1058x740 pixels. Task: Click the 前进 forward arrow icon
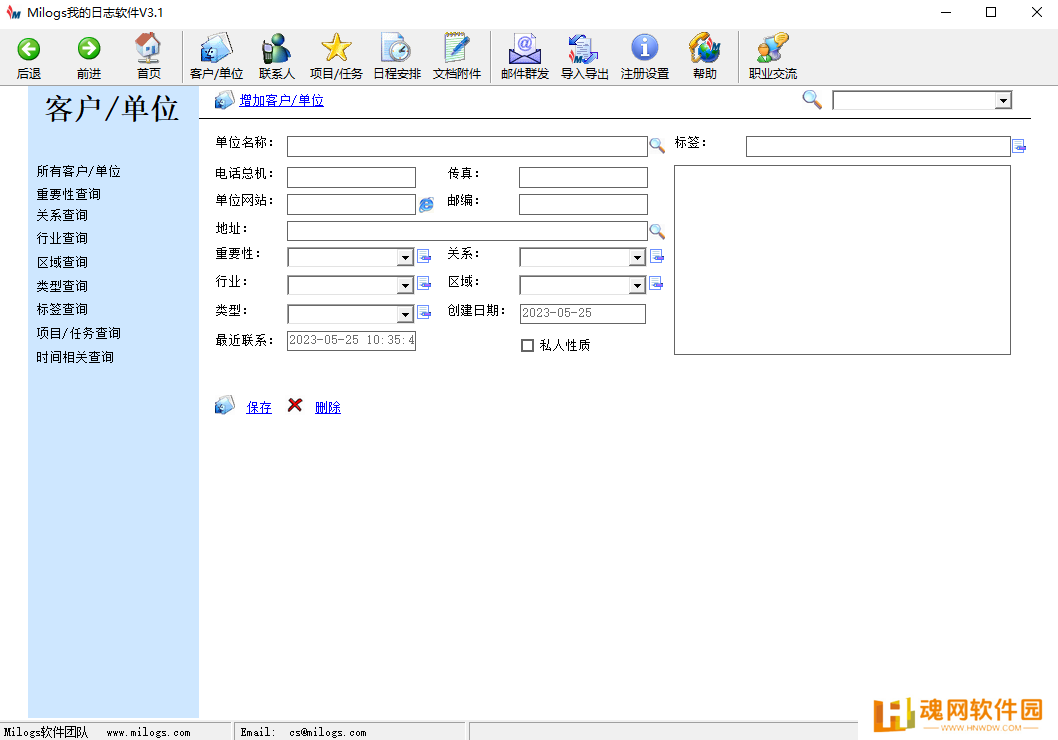[89, 49]
